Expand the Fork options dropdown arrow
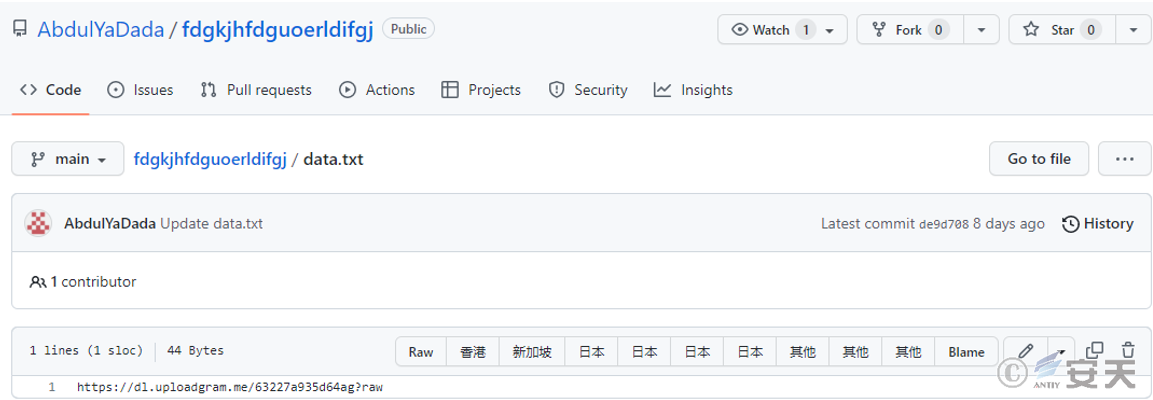1153x400 pixels. tap(982, 30)
